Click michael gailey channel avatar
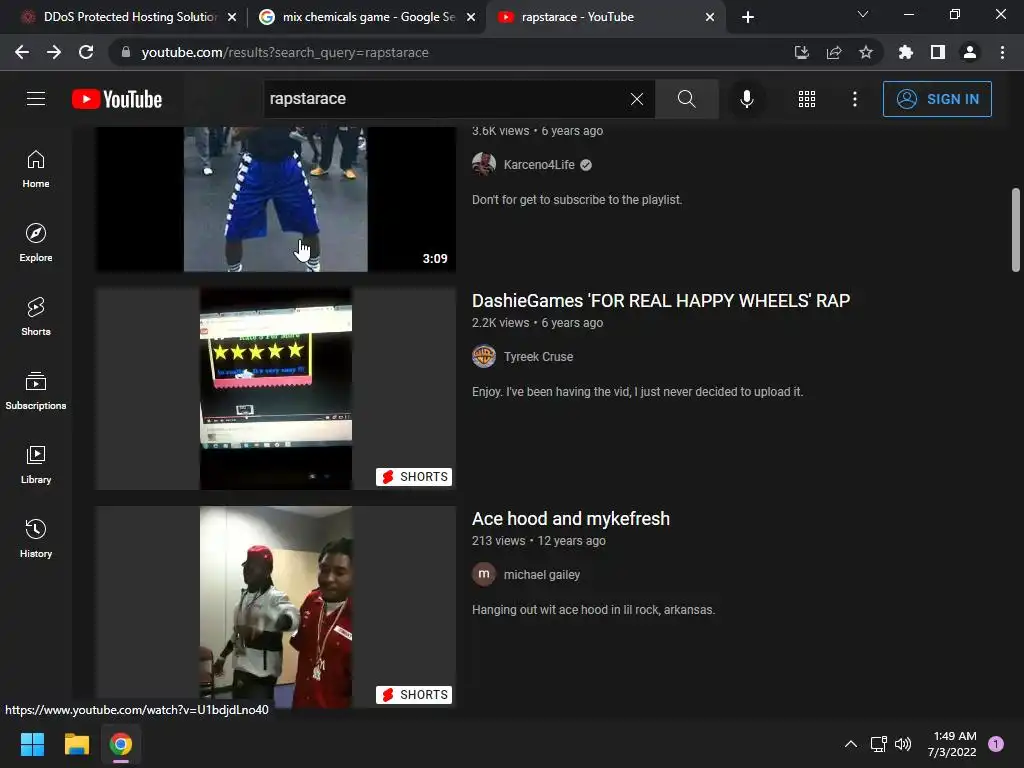 [x=484, y=575]
